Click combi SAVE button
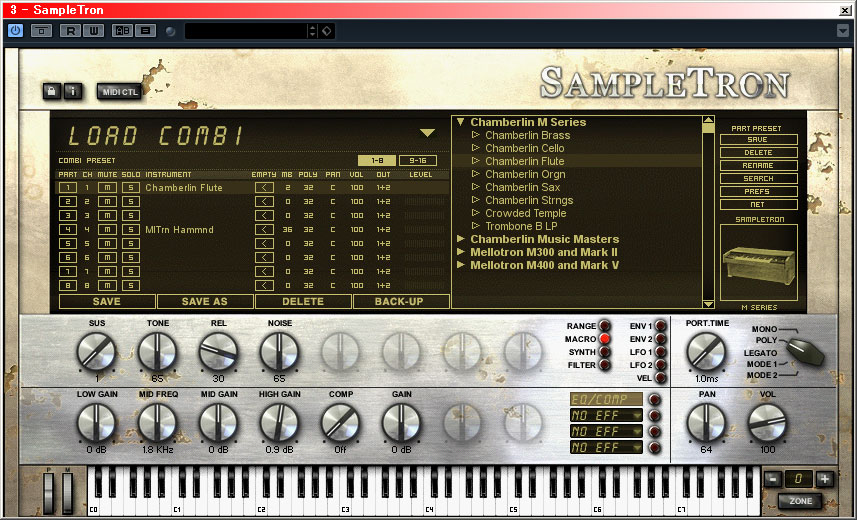The width and height of the screenshot is (857, 520). click(x=107, y=301)
